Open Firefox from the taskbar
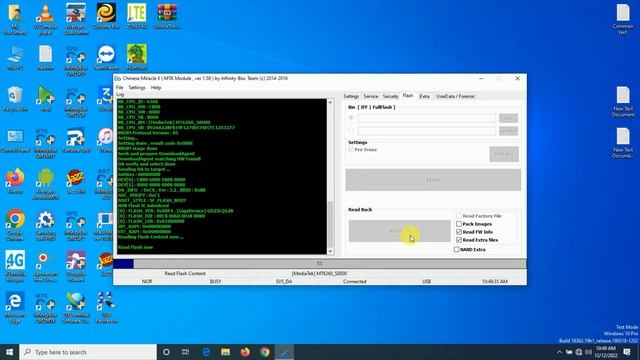Image resolution: width=640 pixels, height=360 pixels. coord(245,352)
